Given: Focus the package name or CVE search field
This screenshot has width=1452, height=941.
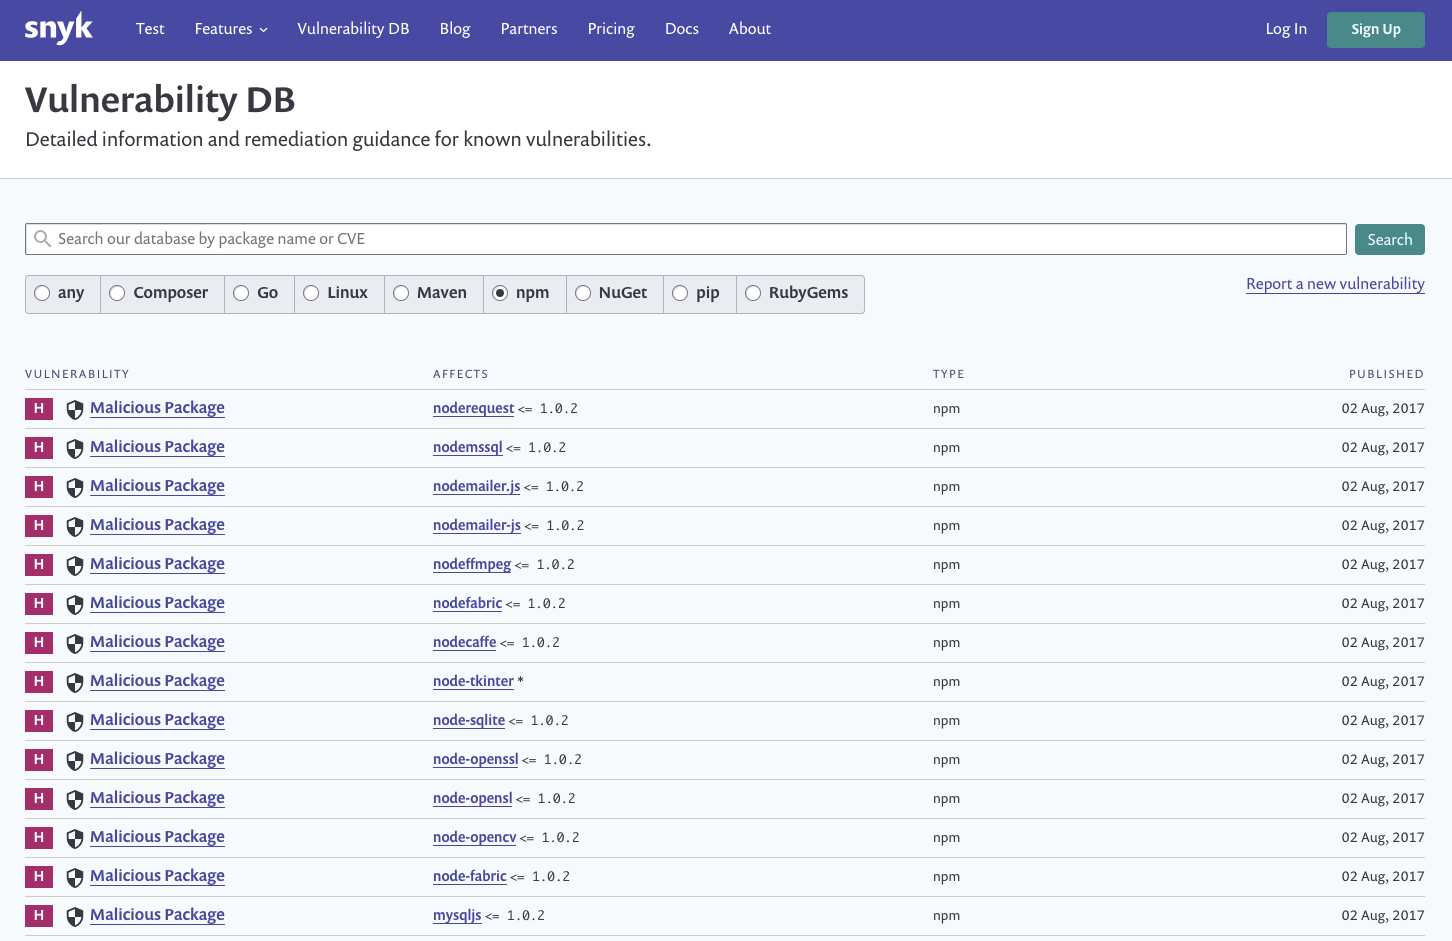Looking at the screenshot, I should pos(686,239).
